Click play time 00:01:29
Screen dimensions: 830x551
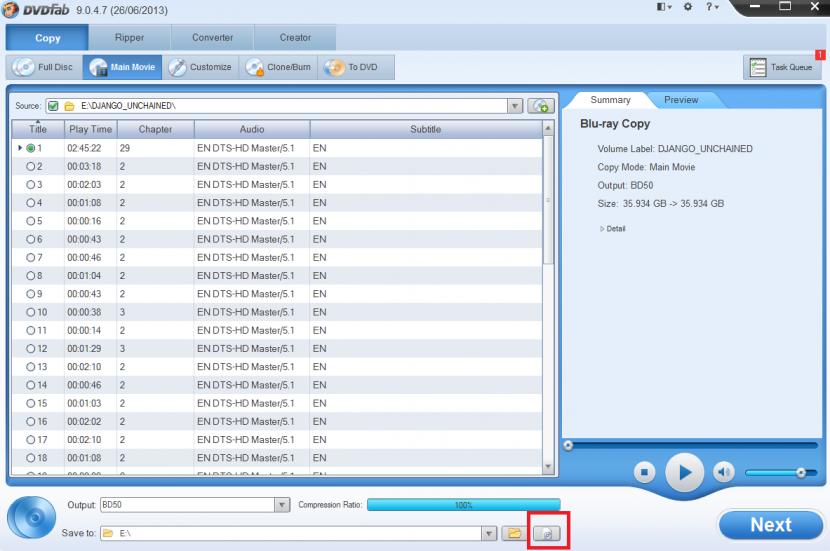point(84,349)
